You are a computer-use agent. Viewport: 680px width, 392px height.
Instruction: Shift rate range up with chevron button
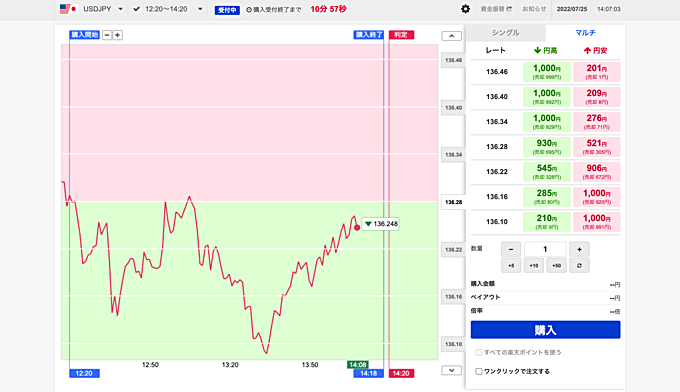(451, 36)
